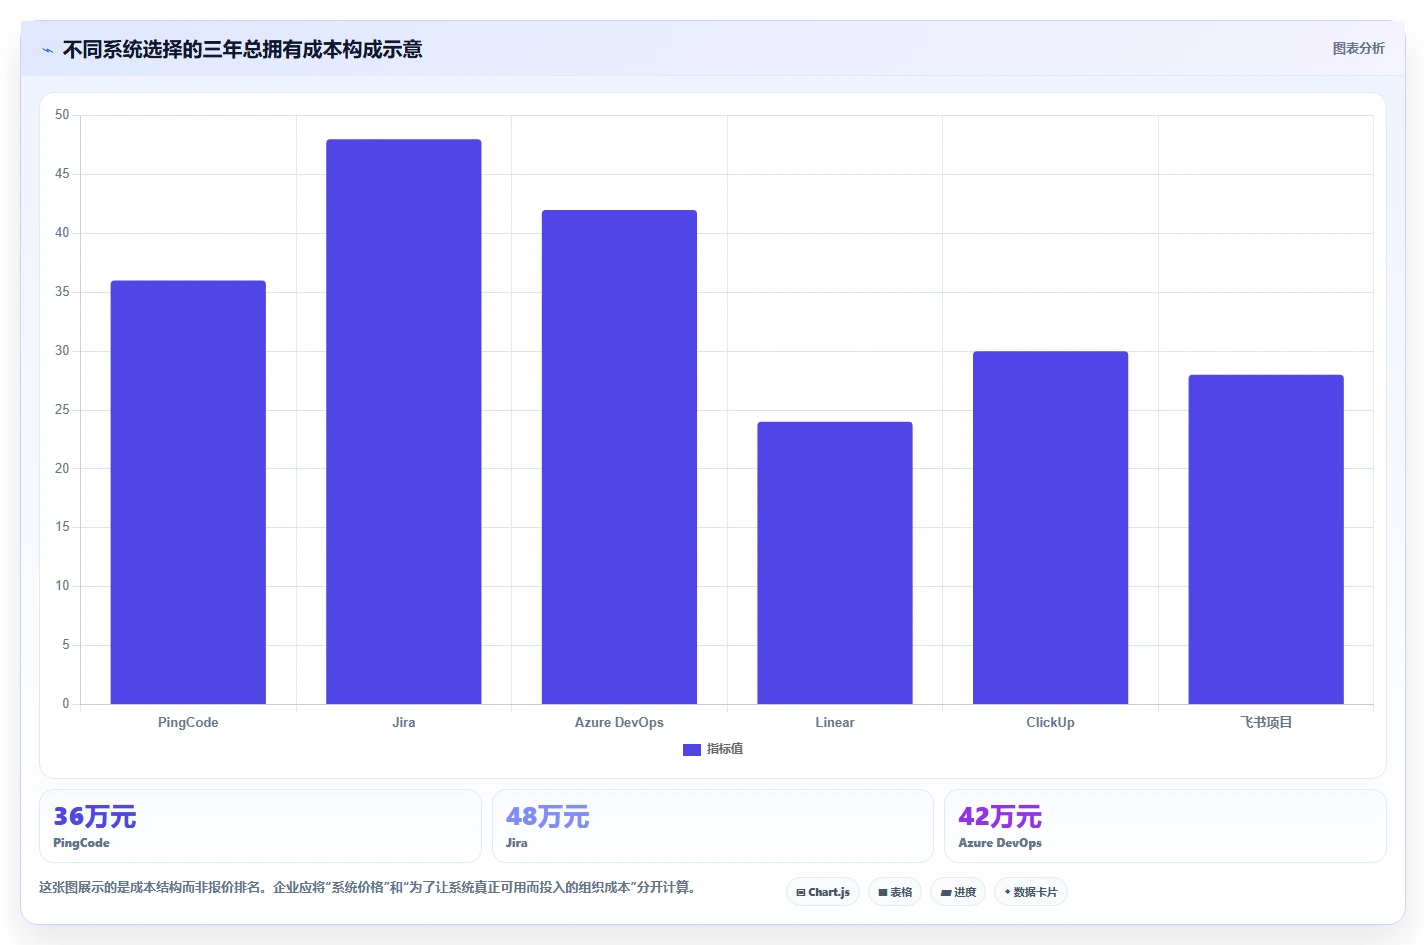Click the footnote text starting 这张图展示的是
Image resolution: width=1426 pixels, height=945 pixels.
pyautogui.click(x=367, y=887)
